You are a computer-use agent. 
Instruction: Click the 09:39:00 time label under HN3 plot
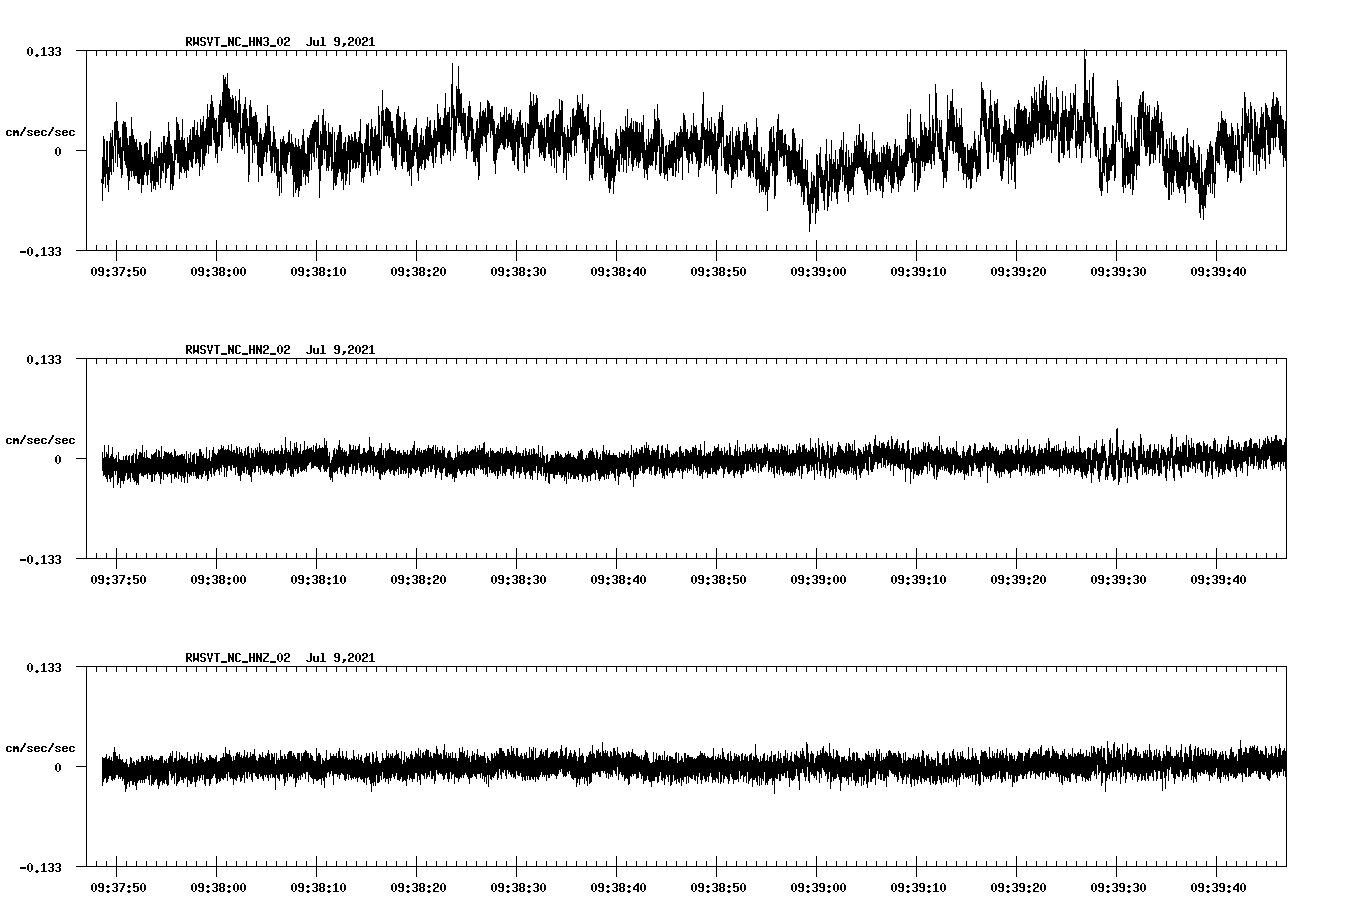pyautogui.click(x=818, y=272)
